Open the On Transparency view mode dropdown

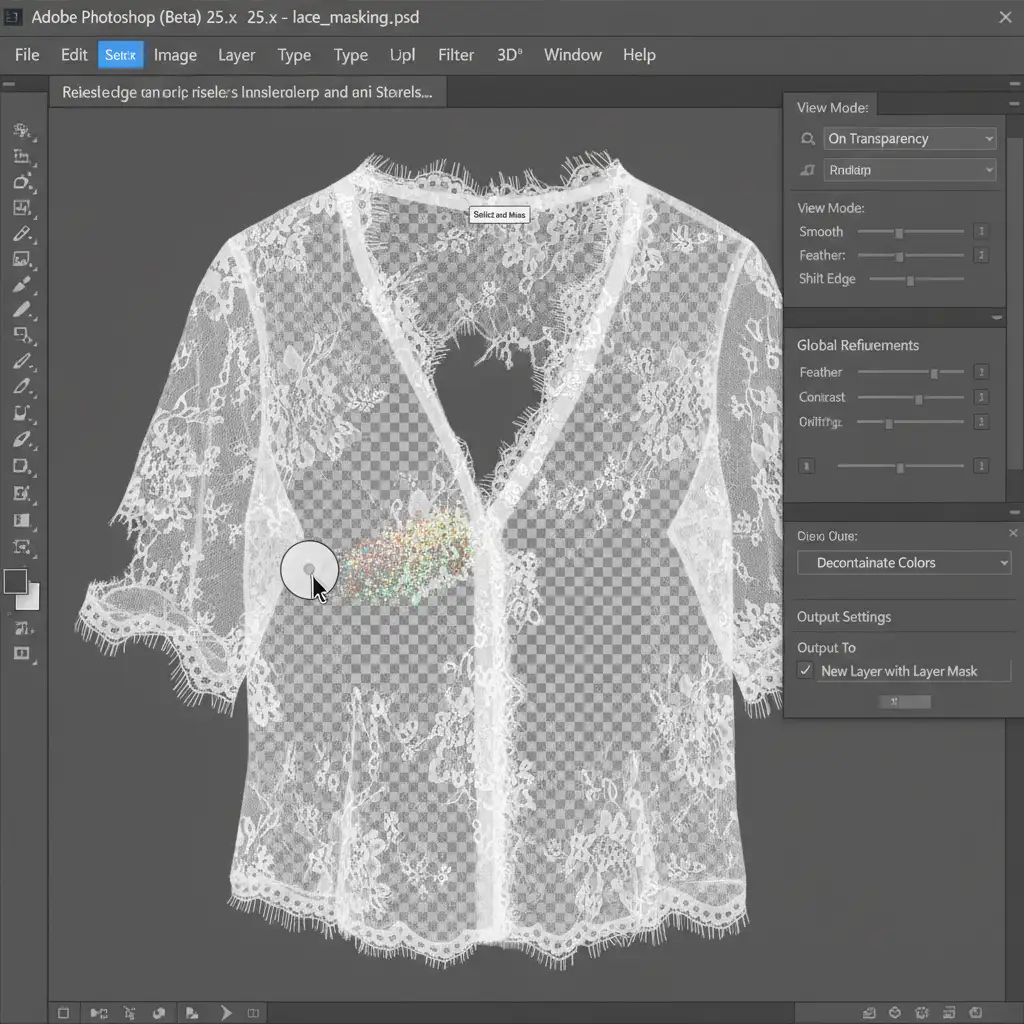coord(910,139)
